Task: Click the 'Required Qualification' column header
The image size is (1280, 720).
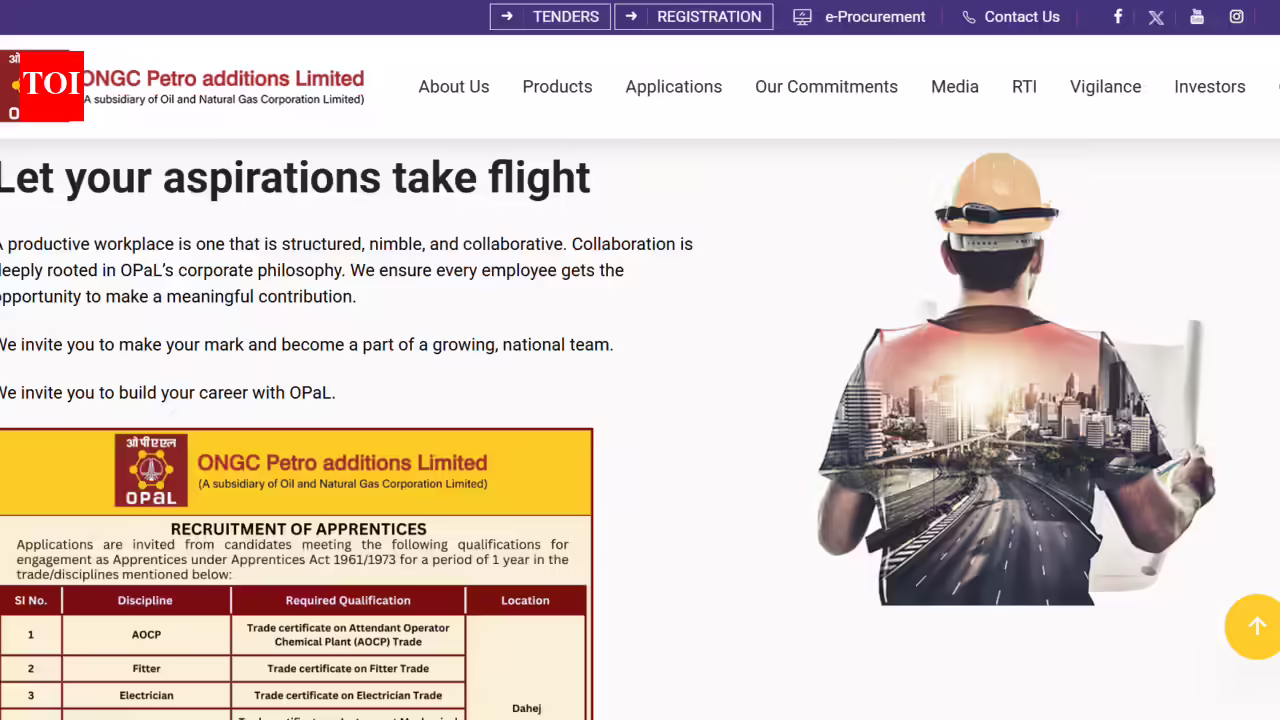Action: pos(348,600)
